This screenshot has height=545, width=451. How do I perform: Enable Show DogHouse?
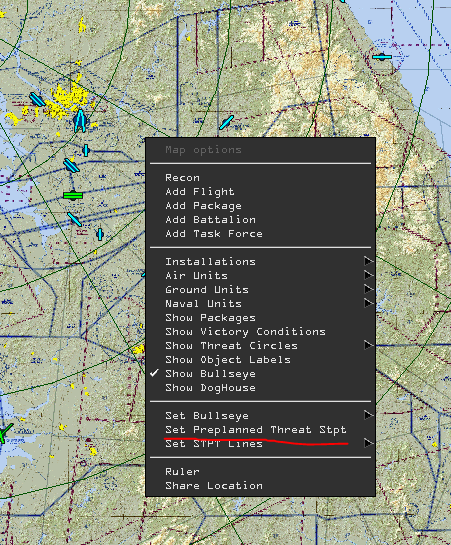(x=210, y=388)
